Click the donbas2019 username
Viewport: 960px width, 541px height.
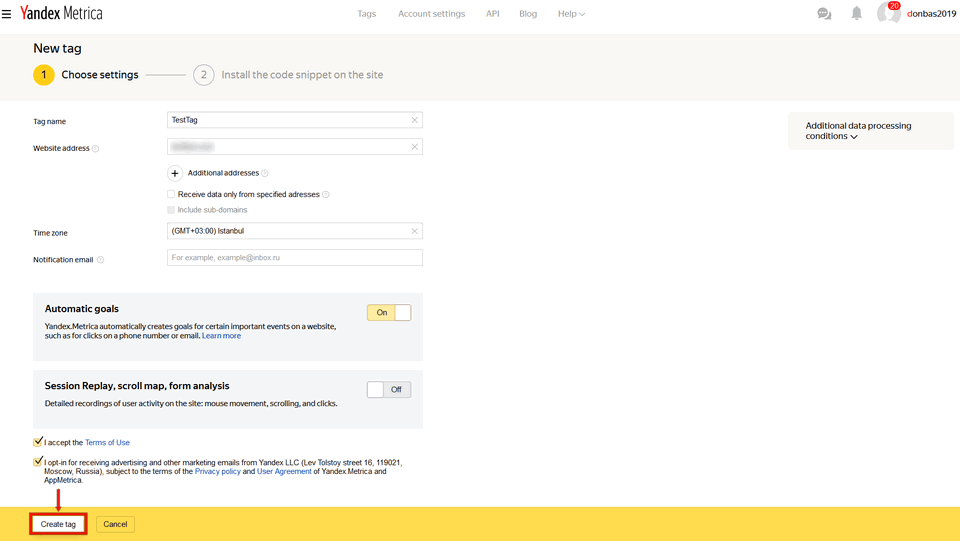pos(931,13)
